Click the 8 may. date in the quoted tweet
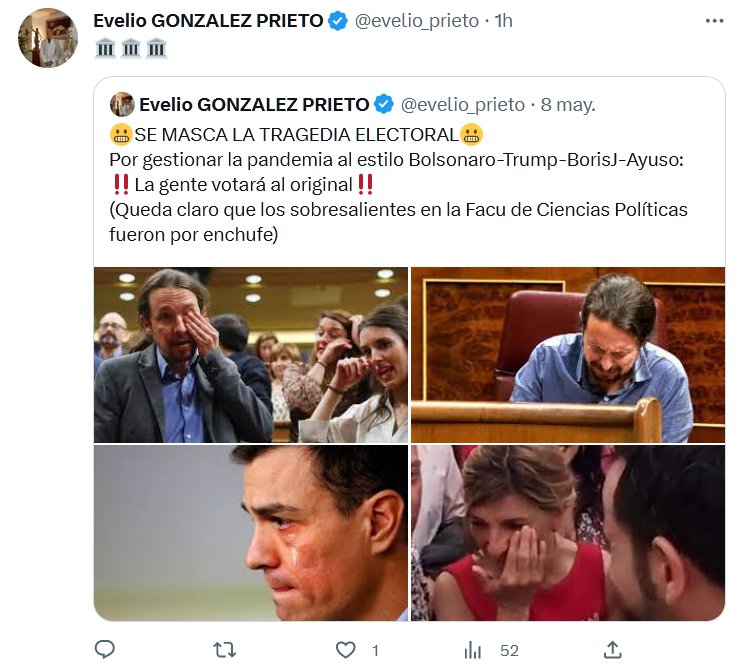Image resolution: width=742 pixels, height=672 pixels. pyautogui.click(x=567, y=104)
